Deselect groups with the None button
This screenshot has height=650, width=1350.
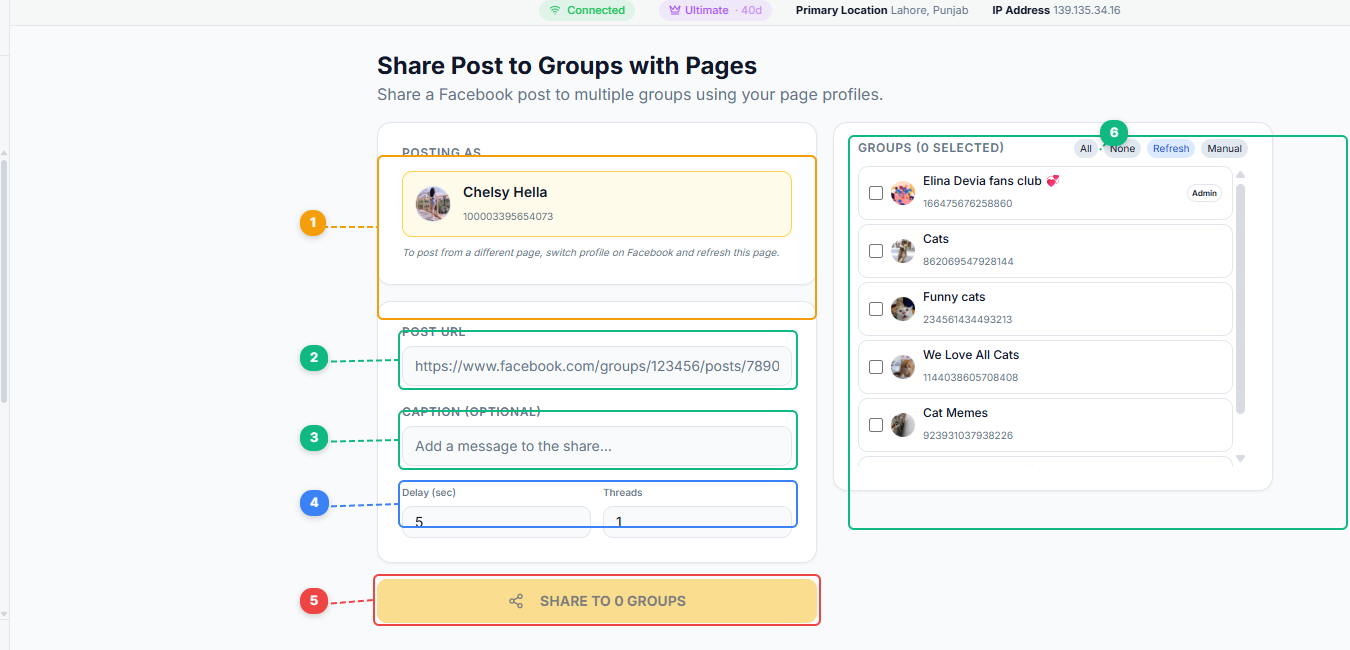[1123, 149]
